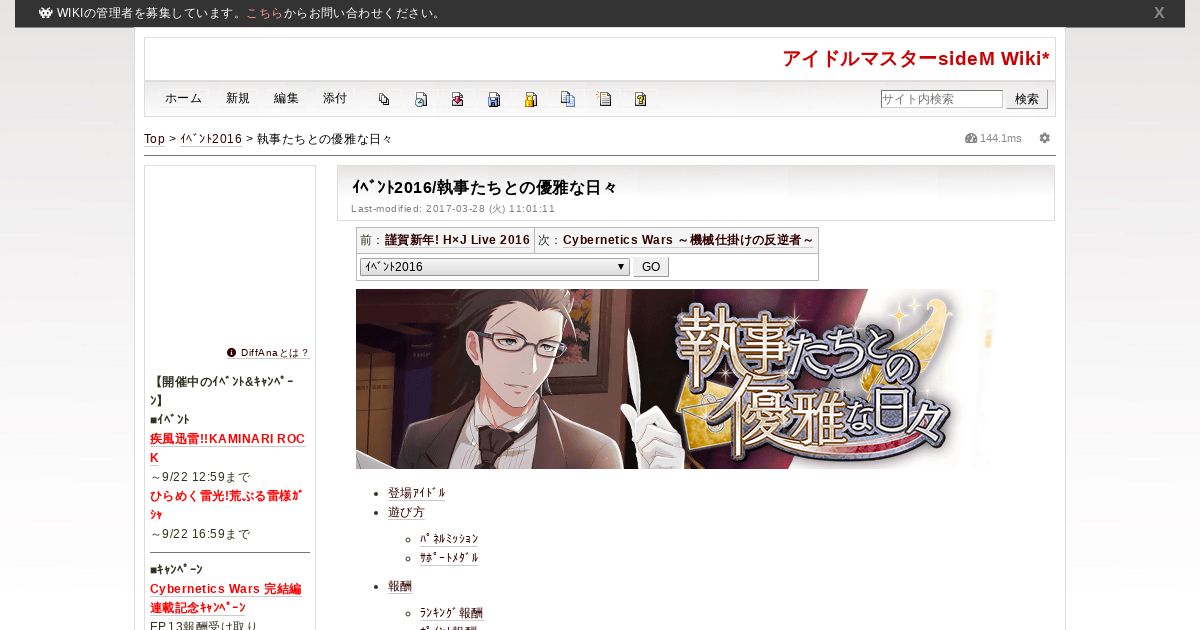
Task: Jump to ｻﾎﾟｰﾄﾒﾀﾞﾙ subsection
Action: (449, 558)
